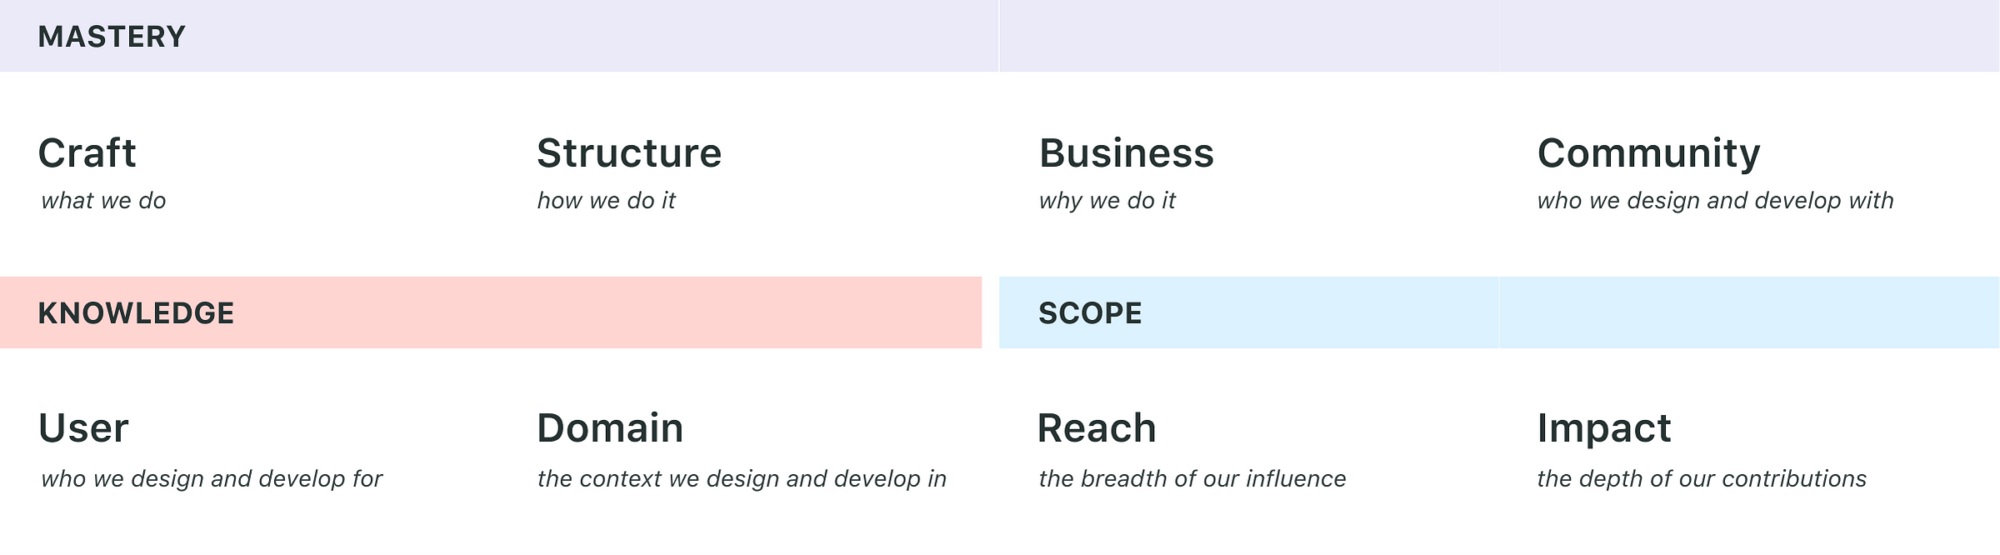Click the MASTERY section header label
Image resolution: width=2000 pixels, height=555 pixels.
[x=111, y=37]
